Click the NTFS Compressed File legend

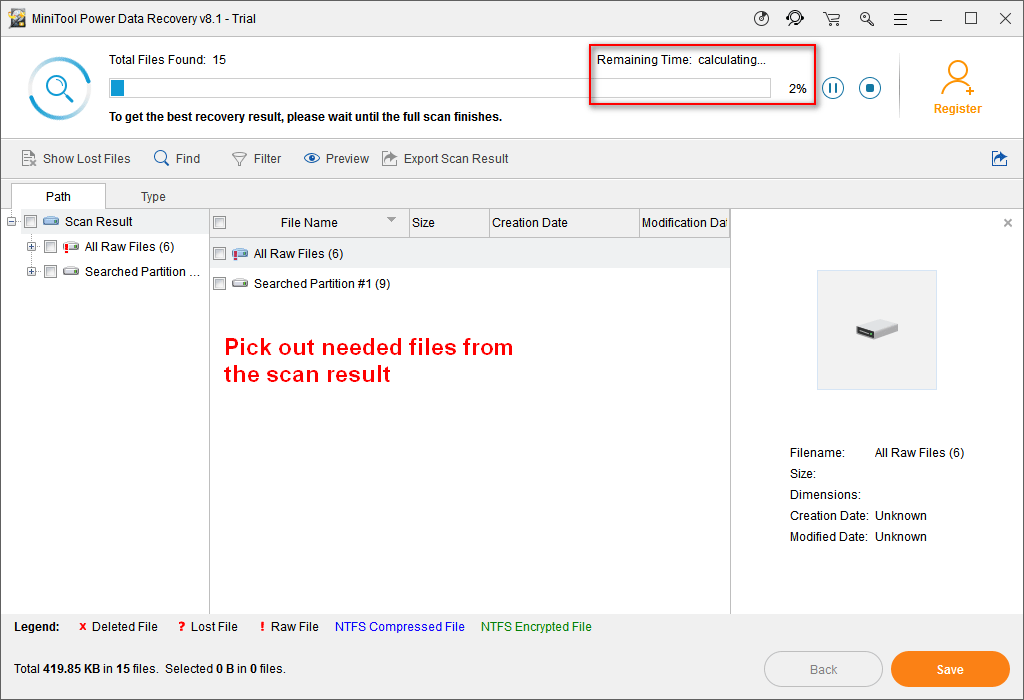[400, 627]
